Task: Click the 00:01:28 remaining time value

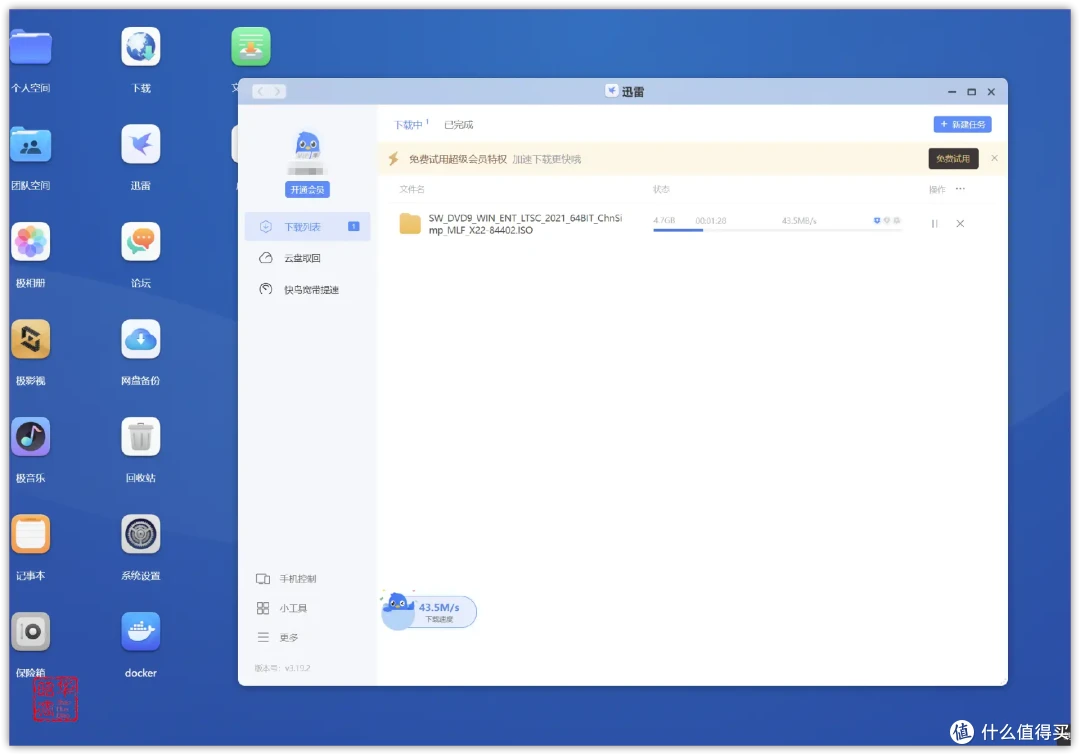Action: [x=711, y=221]
